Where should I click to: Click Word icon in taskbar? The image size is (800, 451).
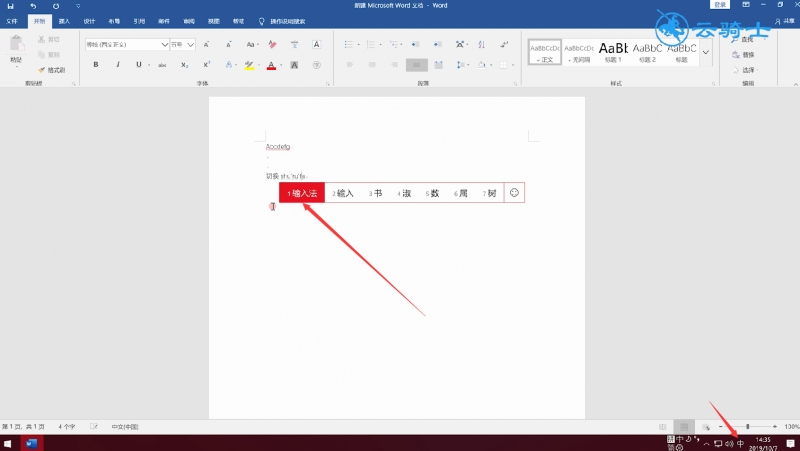32,443
